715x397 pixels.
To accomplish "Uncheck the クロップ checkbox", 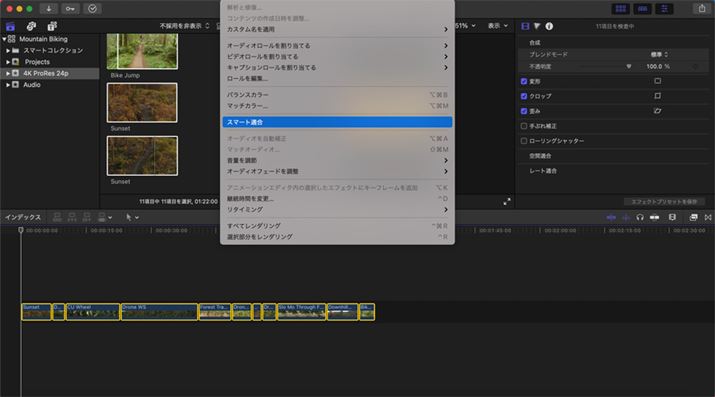I will pos(523,96).
